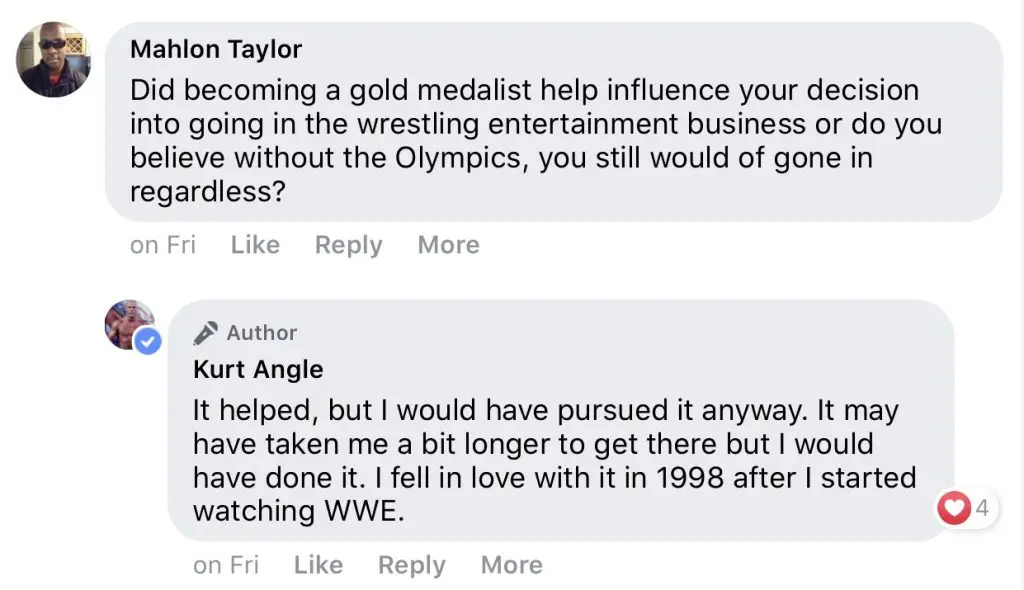Show the reaction count of 4
Image resolution: width=1024 pixels, height=590 pixels.
tap(982, 509)
